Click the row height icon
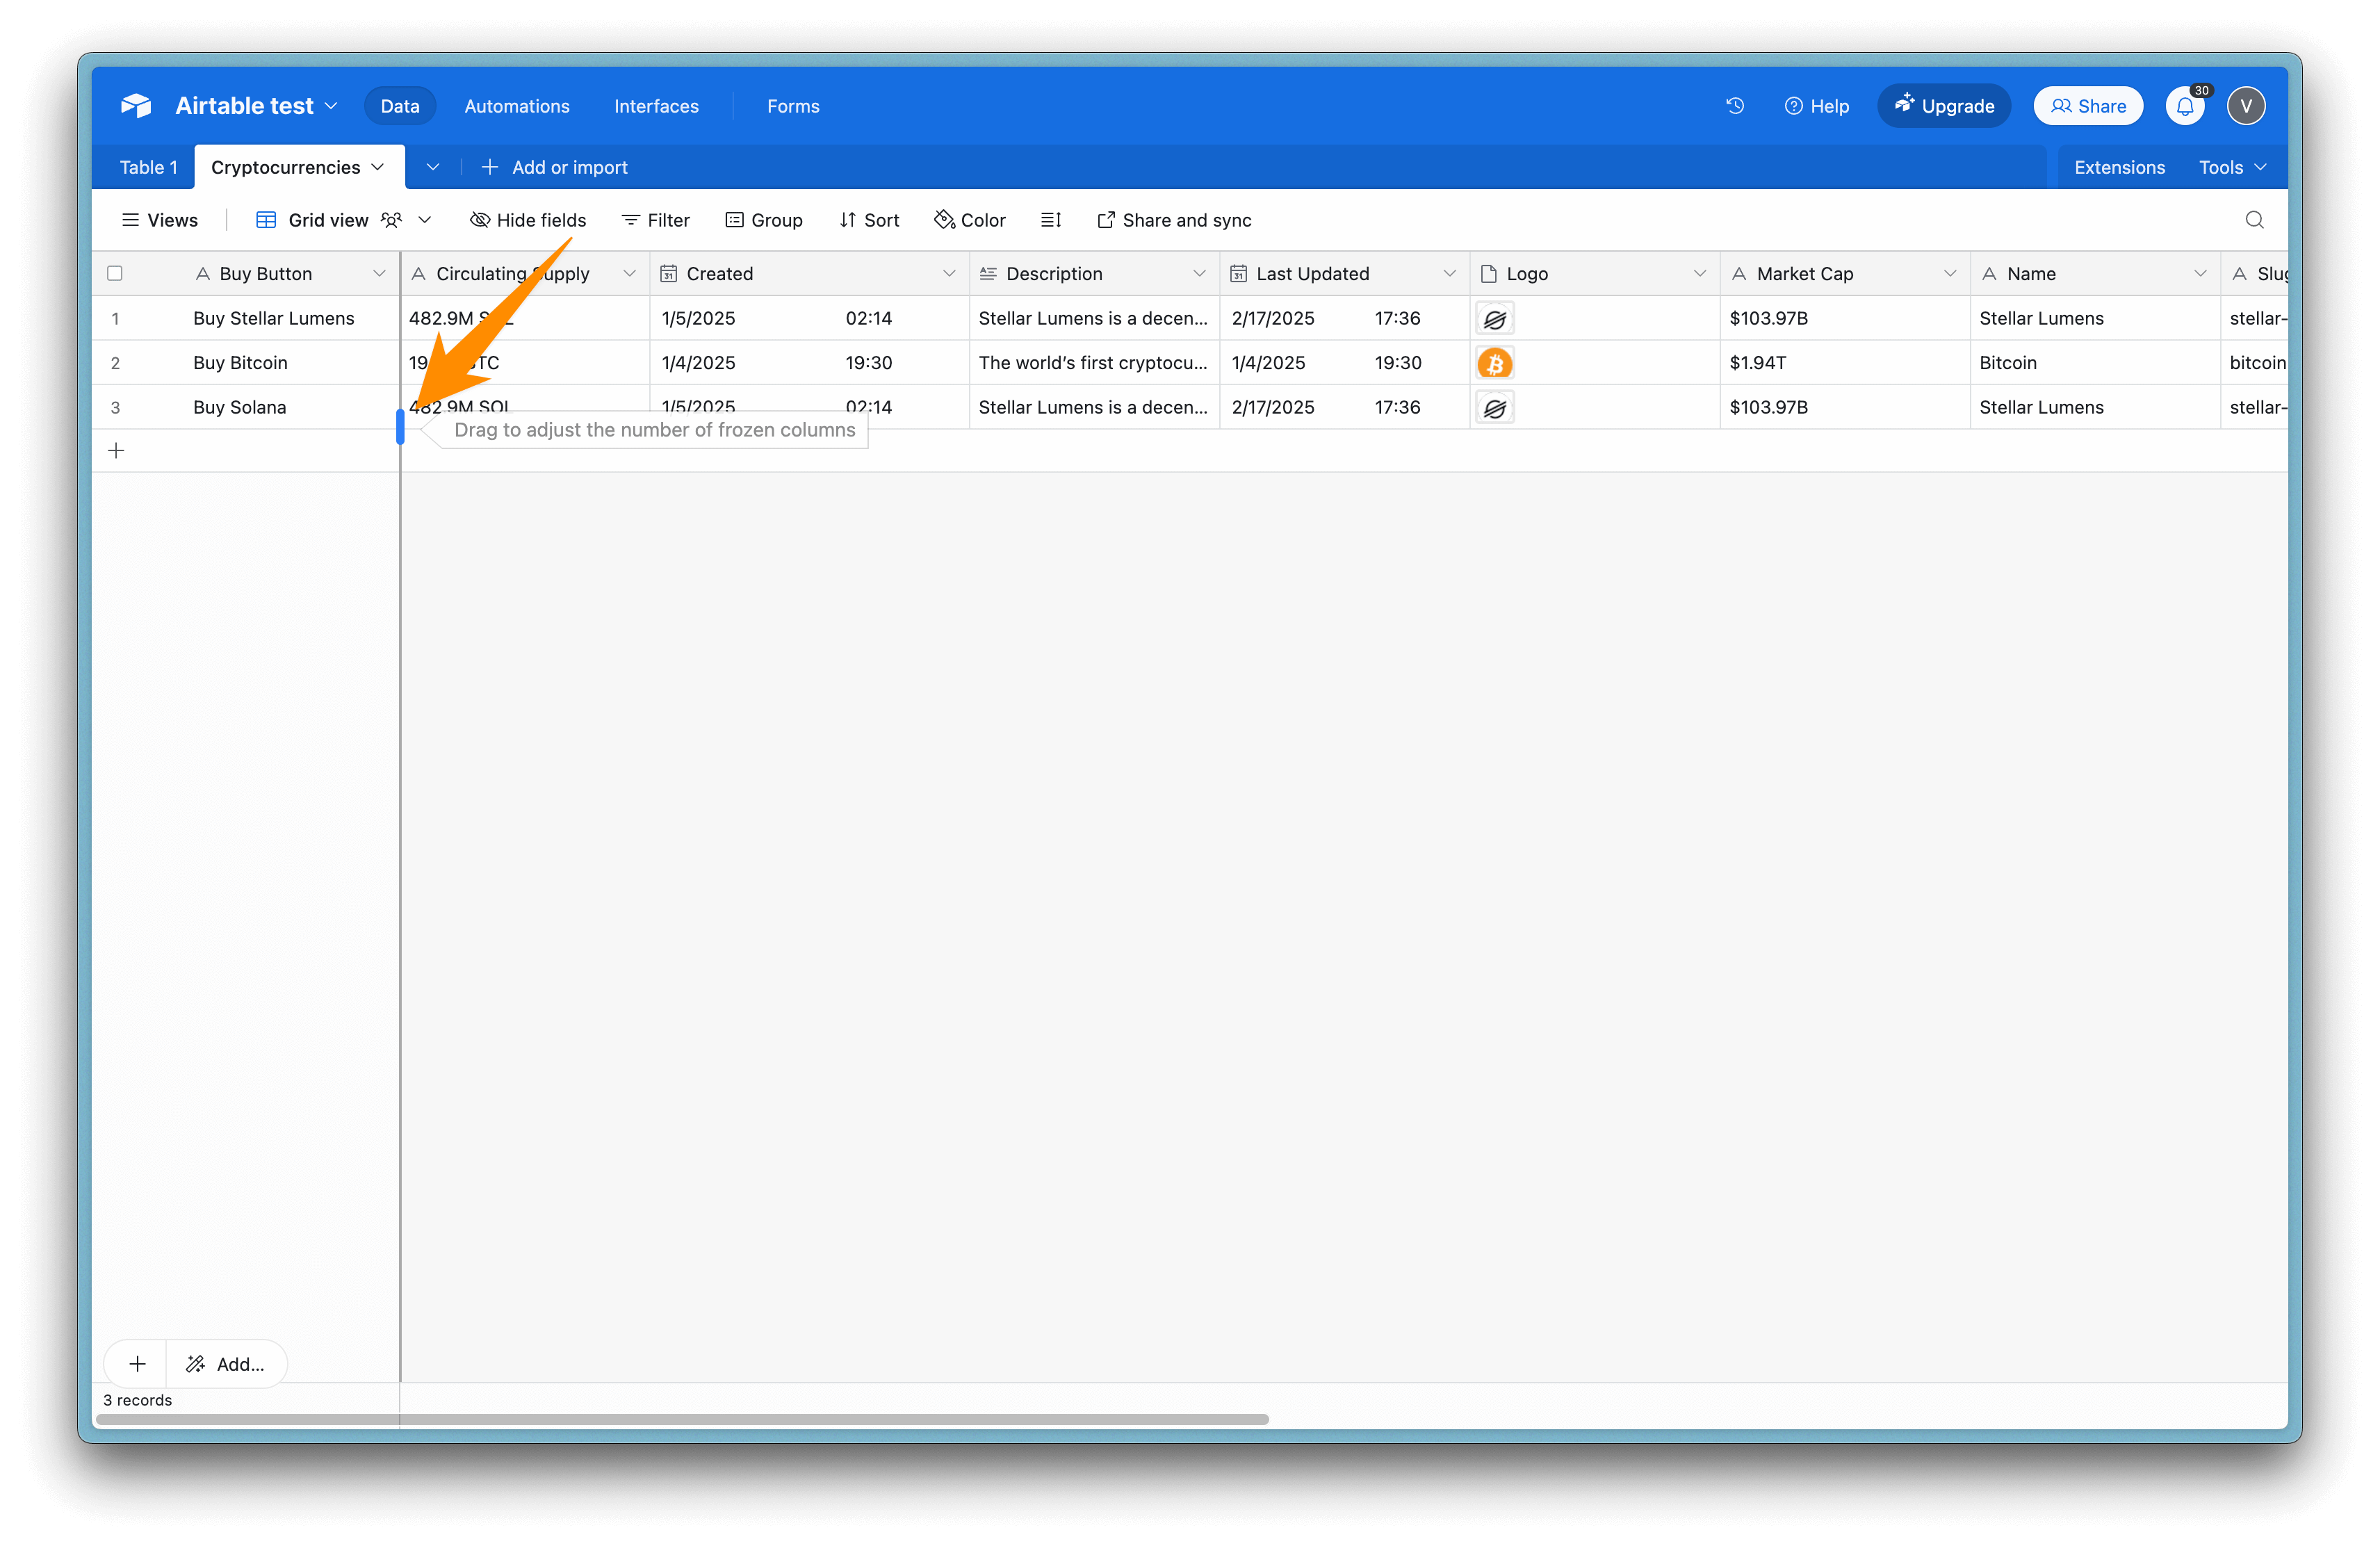This screenshot has width=2380, height=1546. tap(1050, 220)
